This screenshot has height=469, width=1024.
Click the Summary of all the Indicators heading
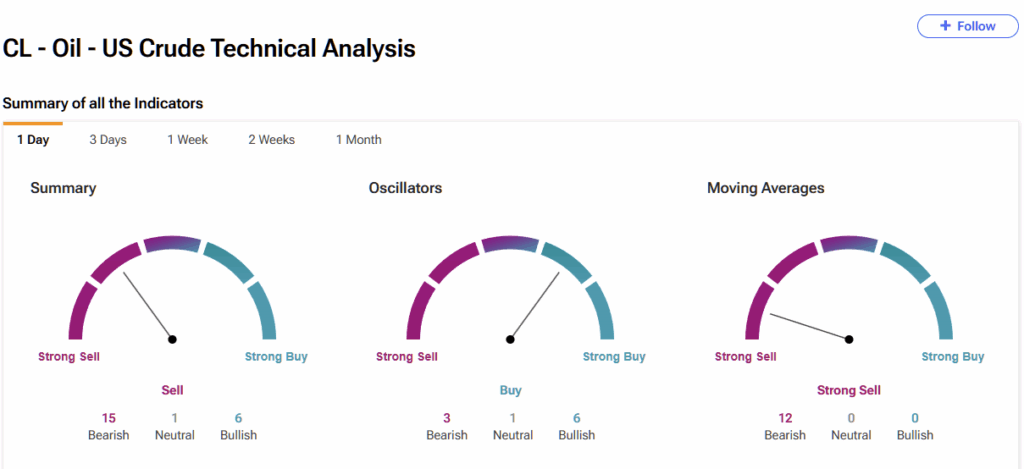tap(103, 103)
